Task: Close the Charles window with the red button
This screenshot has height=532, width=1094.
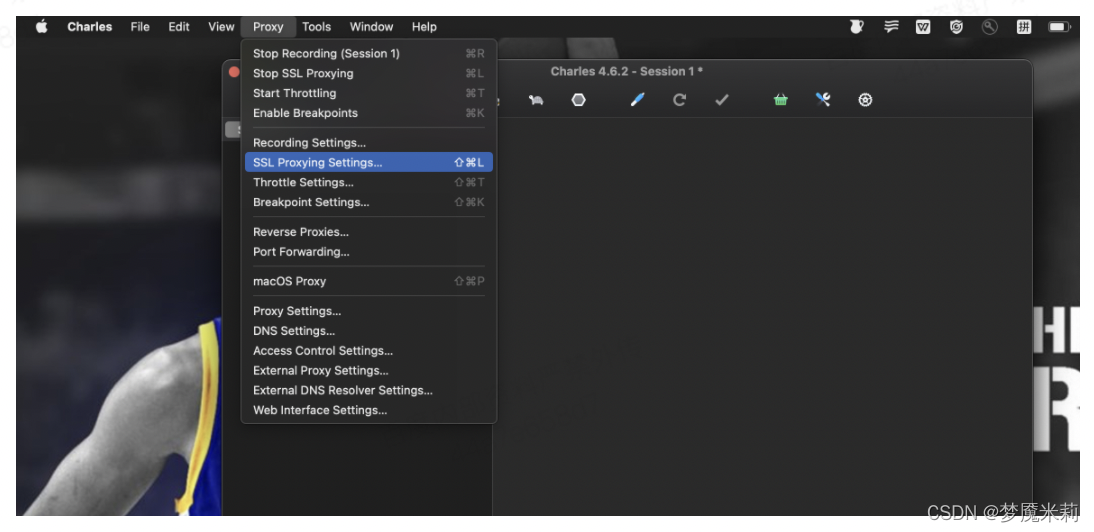Action: [x=234, y=72]
